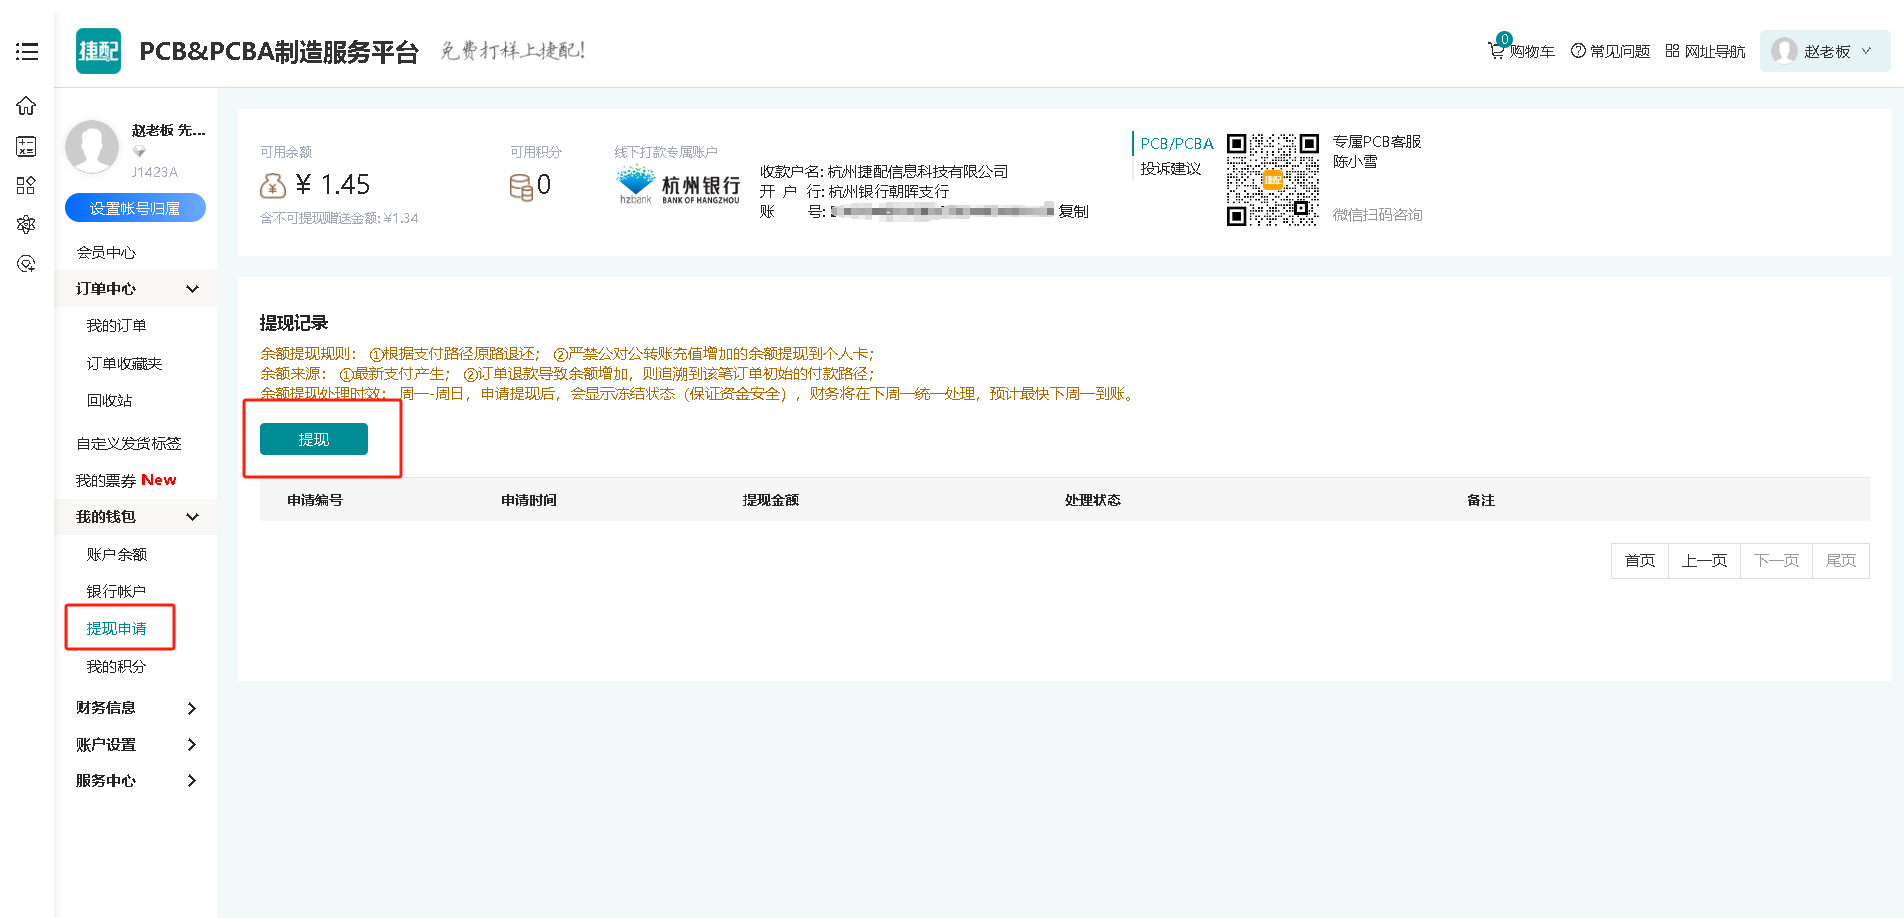The height and width of the screenshot is (918, 1904).
Task: Open the calculator icon in left rail
Action: point(26,146)
